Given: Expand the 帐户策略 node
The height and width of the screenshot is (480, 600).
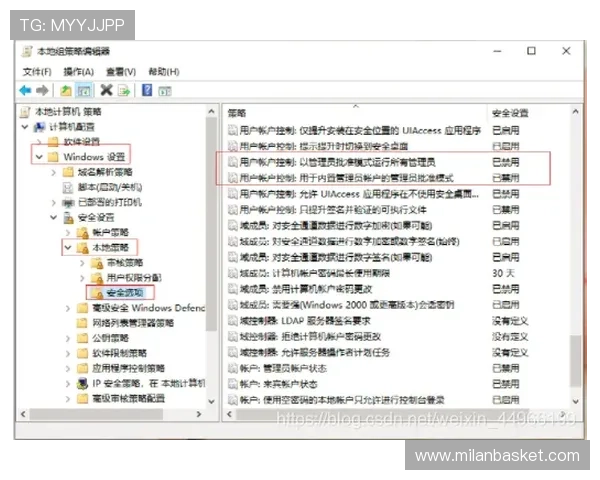Looking at the screenshot, I should coord(68,232).
